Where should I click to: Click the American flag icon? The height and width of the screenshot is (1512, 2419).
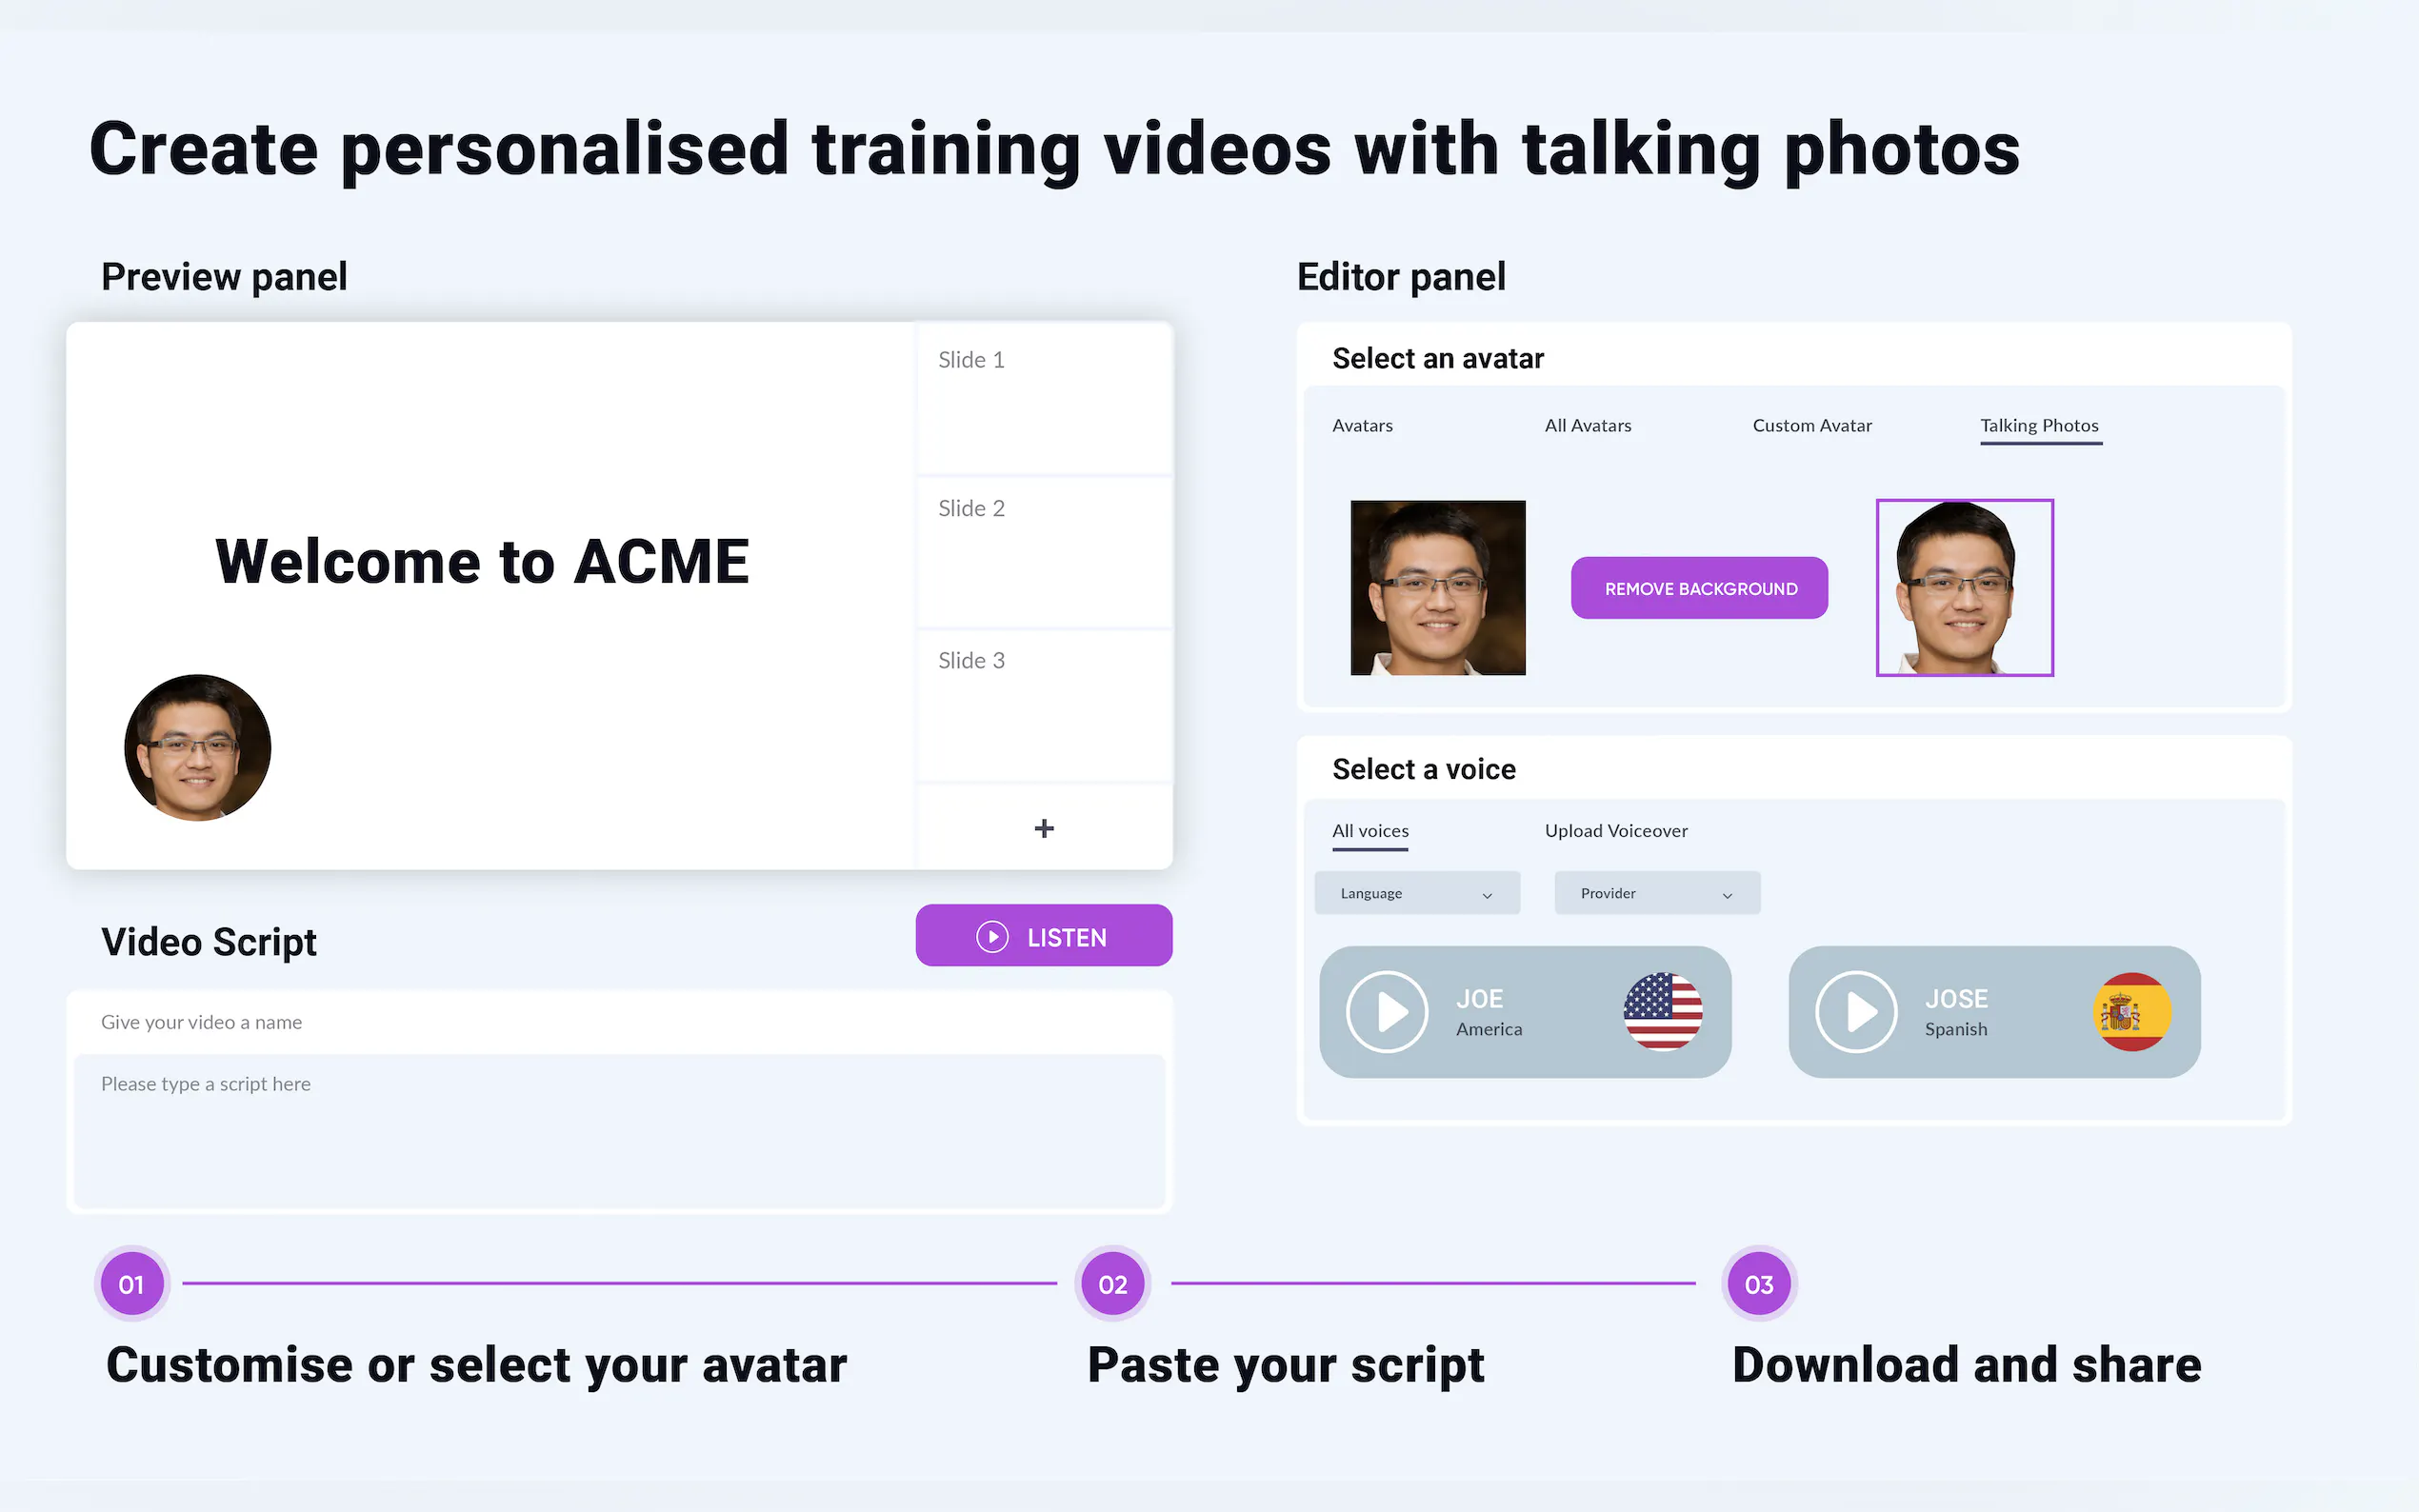pos(1662,1011)
